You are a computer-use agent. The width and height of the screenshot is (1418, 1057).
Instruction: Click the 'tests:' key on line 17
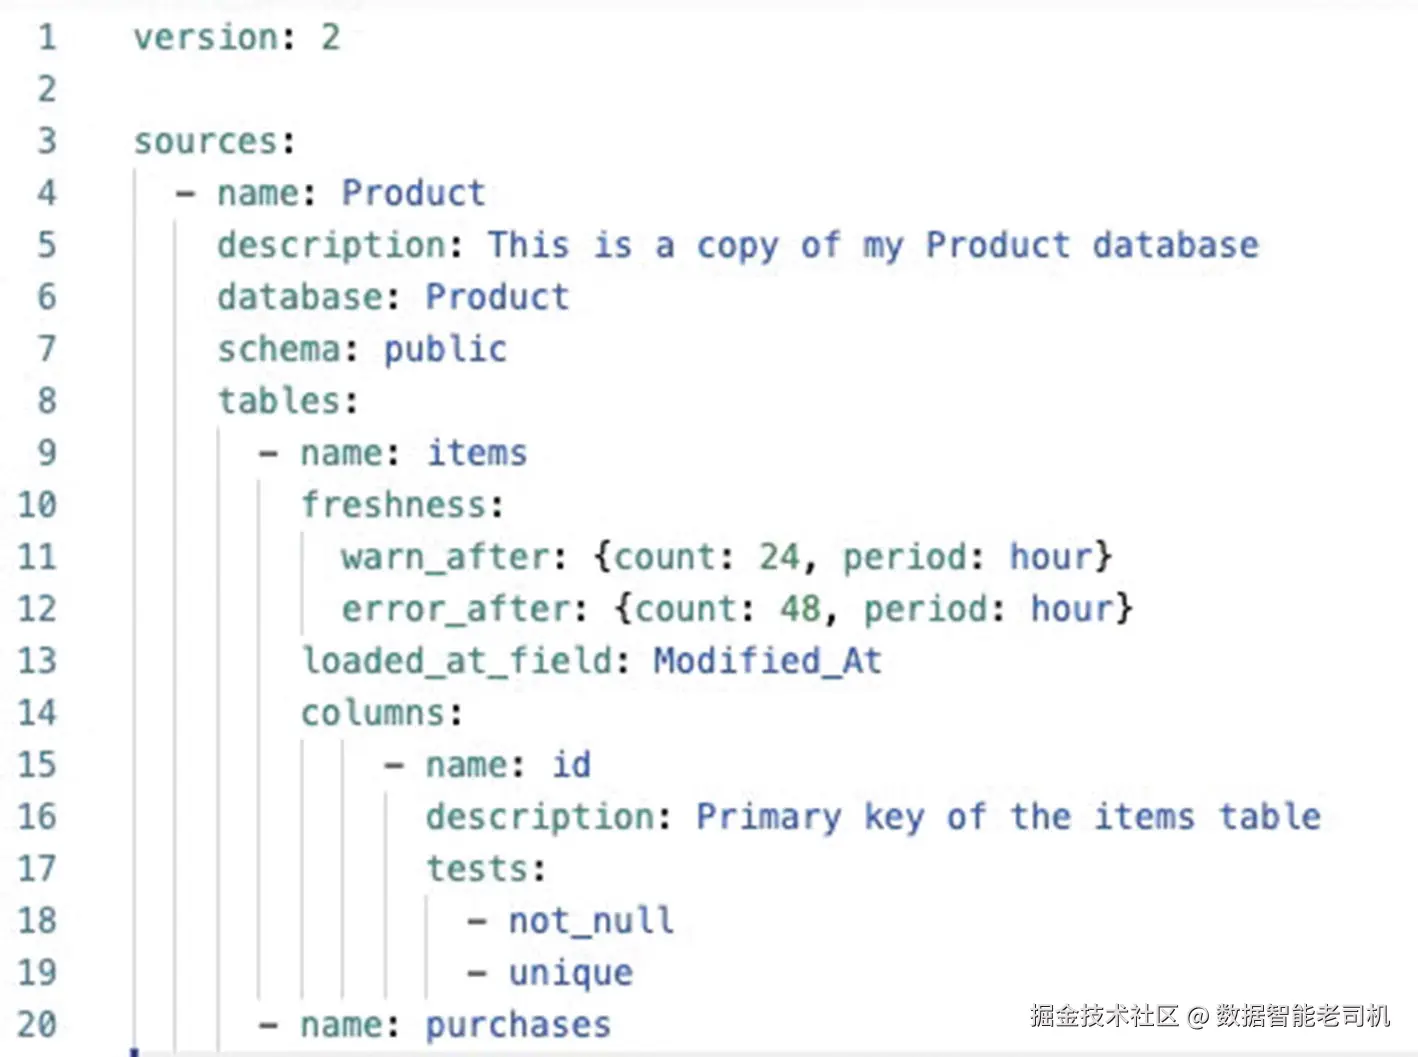(486, 869)
